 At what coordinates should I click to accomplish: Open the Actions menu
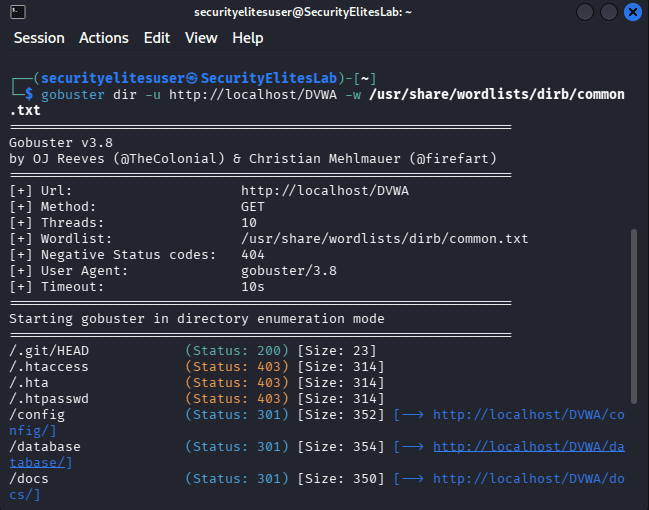point(104,38)
